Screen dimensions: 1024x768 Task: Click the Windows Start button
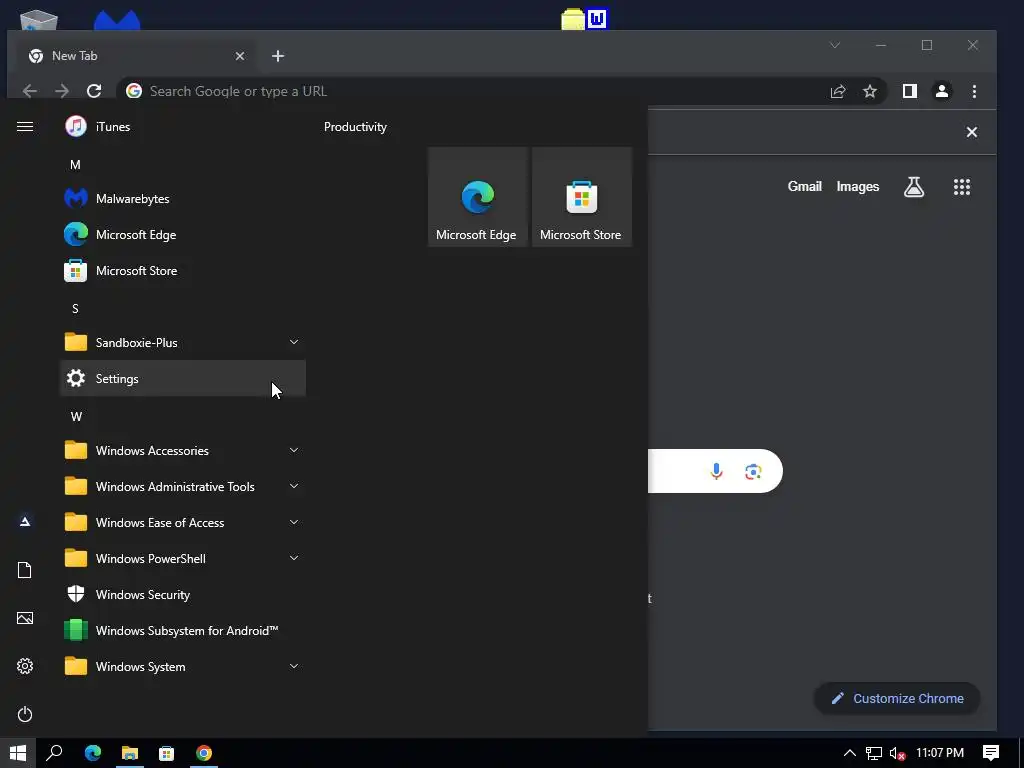click(x=18, y=753)
